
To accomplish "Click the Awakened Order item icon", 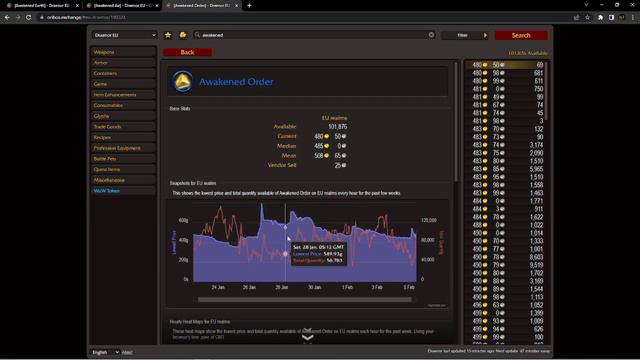I will tap(182, 82).
